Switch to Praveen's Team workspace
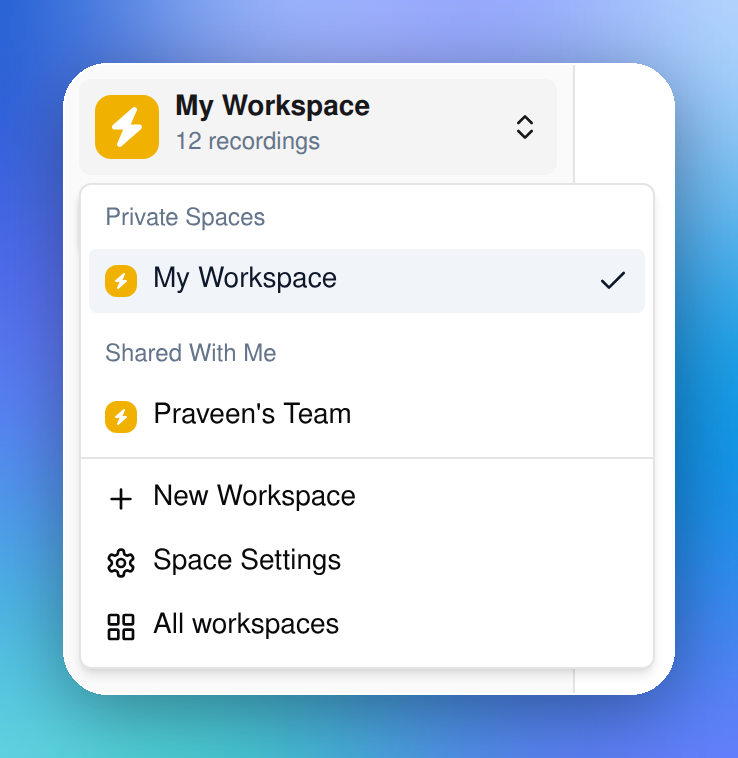The height and width of the screenshot is (758, 738). (x=367, y=417)
